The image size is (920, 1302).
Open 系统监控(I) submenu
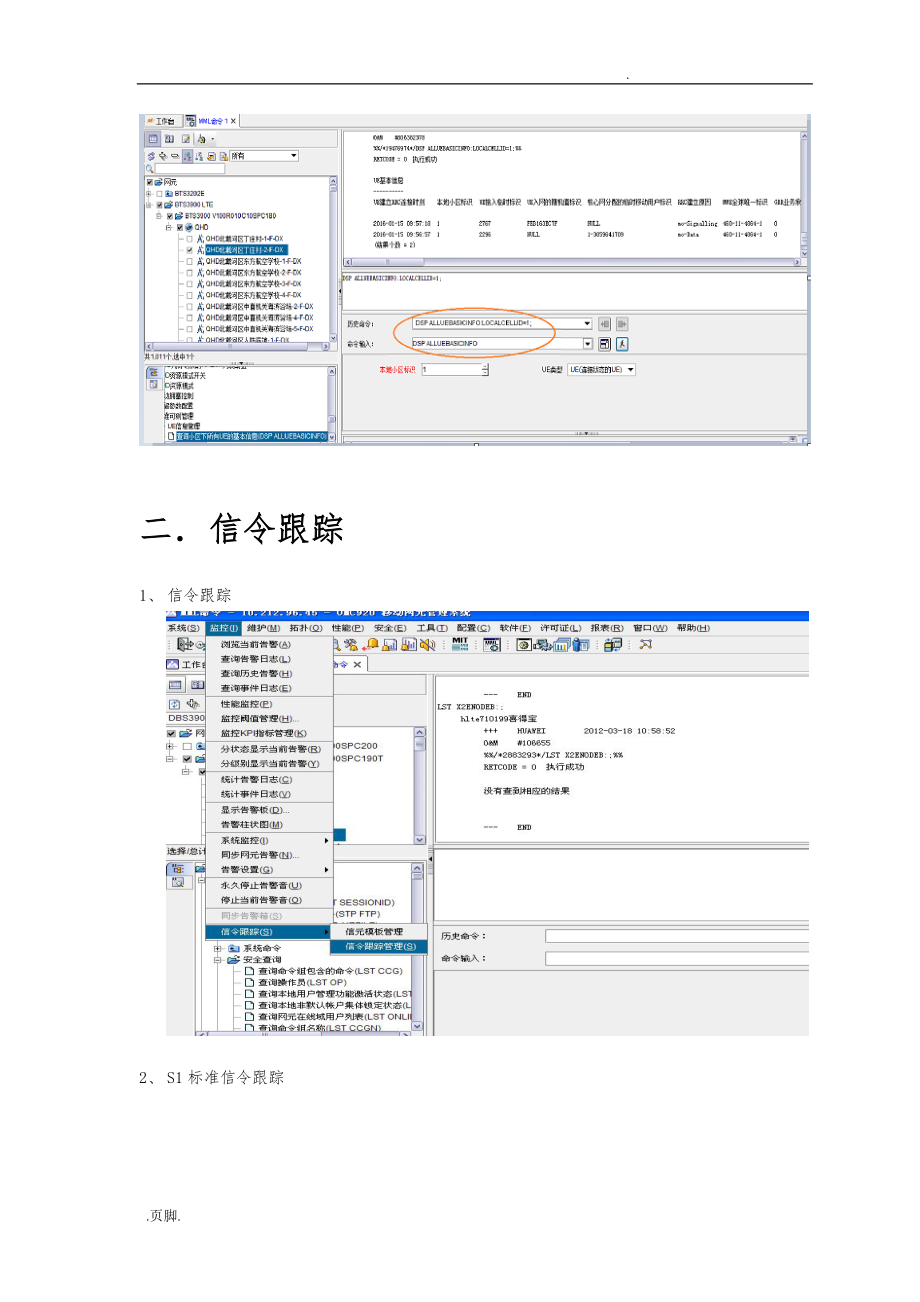[268, 840]
